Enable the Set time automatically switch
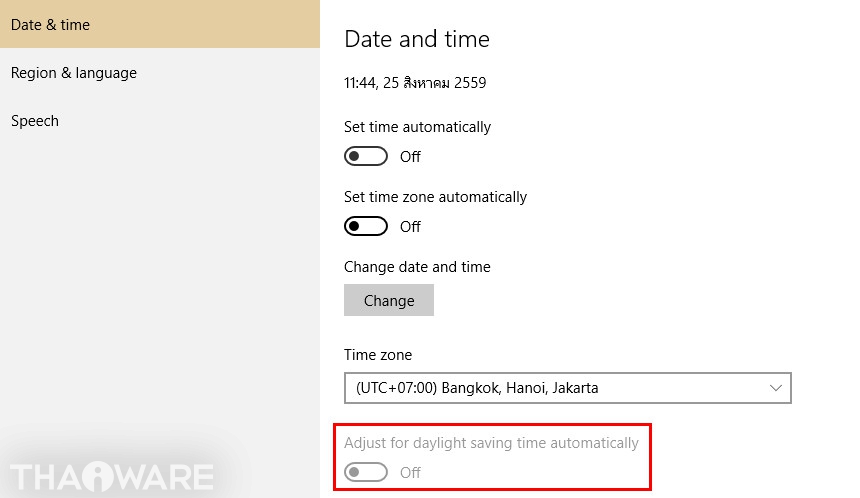Screen dimensions: 860x498 coord(366,157)
